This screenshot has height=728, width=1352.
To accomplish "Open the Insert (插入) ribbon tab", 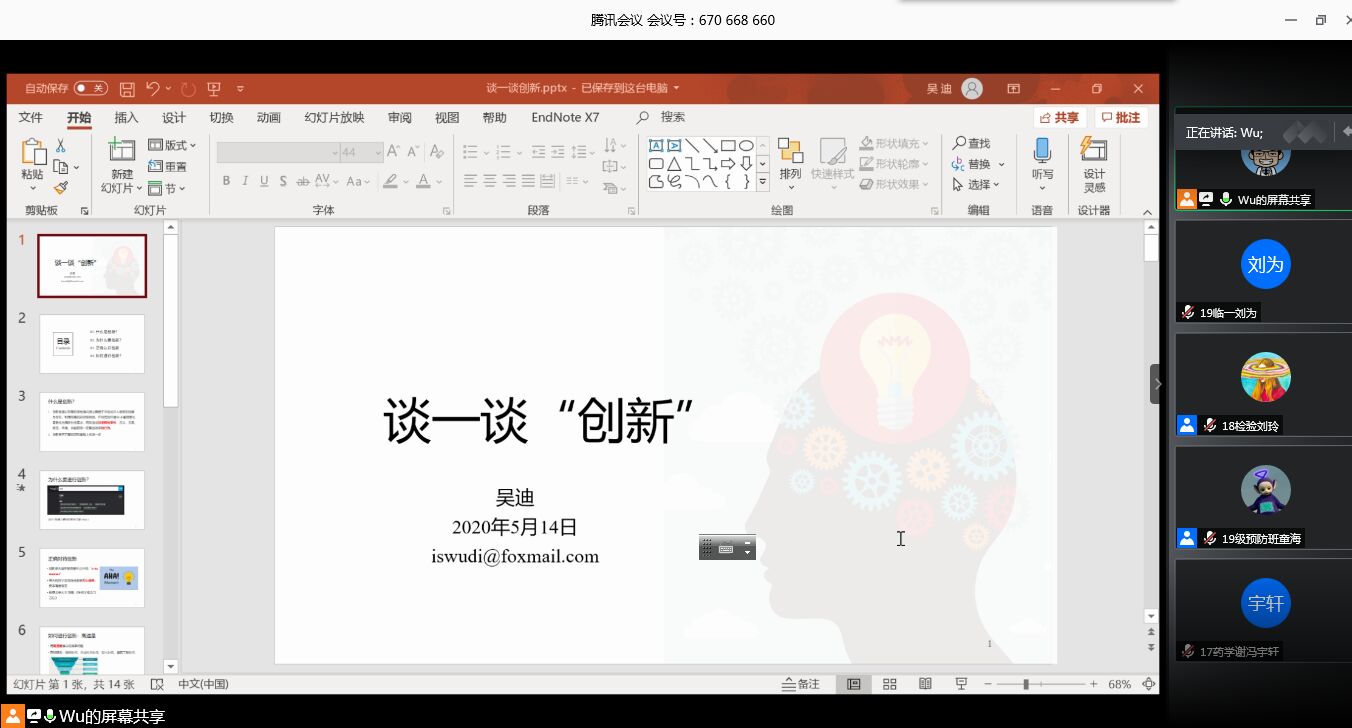I will (126, 118).
